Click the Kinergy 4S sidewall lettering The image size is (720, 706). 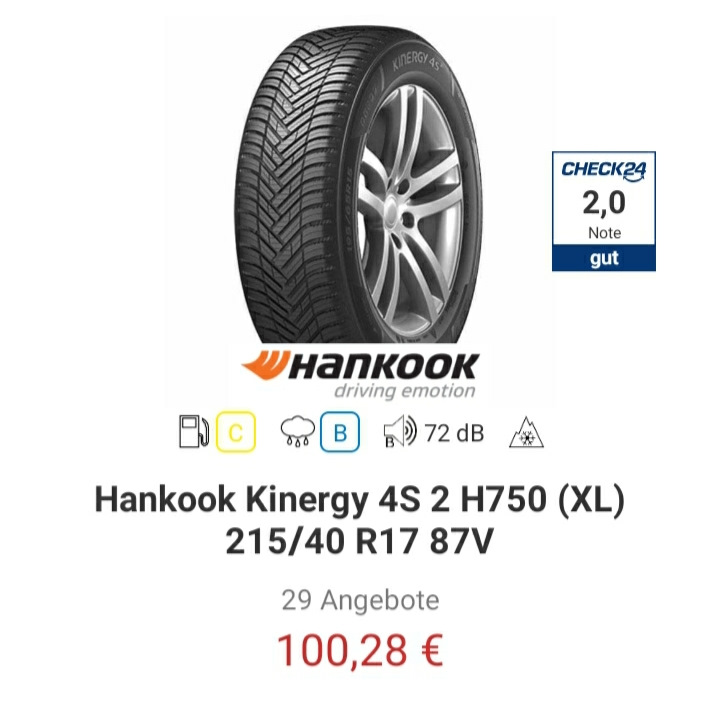417,62
